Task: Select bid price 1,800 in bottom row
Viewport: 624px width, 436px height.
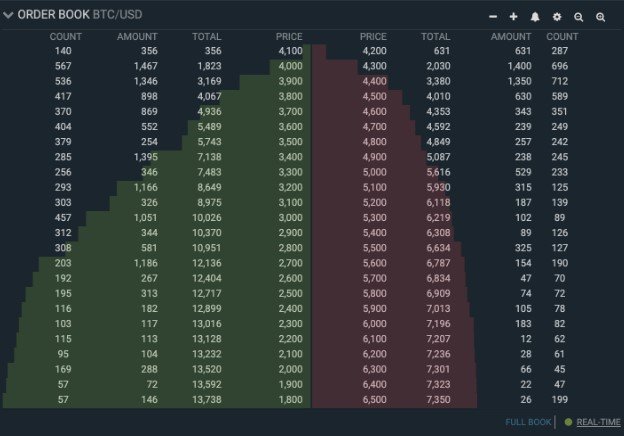Action: pos(291,399)
